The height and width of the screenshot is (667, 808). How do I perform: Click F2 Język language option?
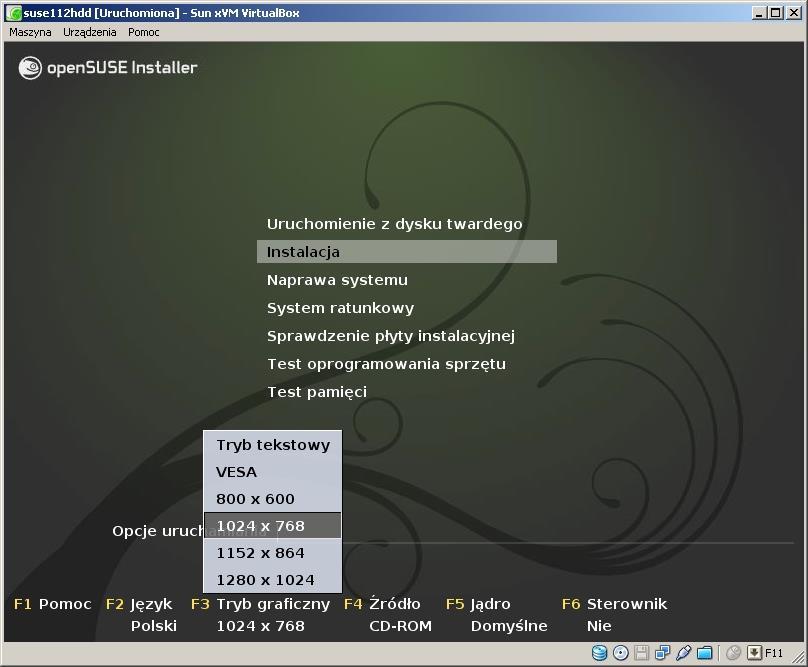[x=139, y=604]
